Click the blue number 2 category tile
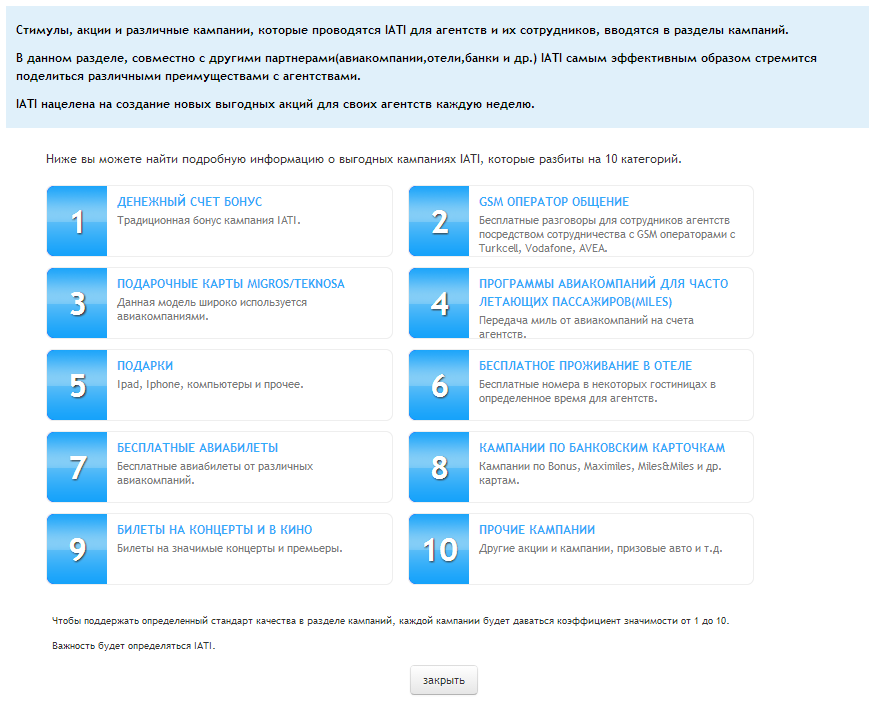This screenshot has width=872, height=718. click(x=439, y=221)
